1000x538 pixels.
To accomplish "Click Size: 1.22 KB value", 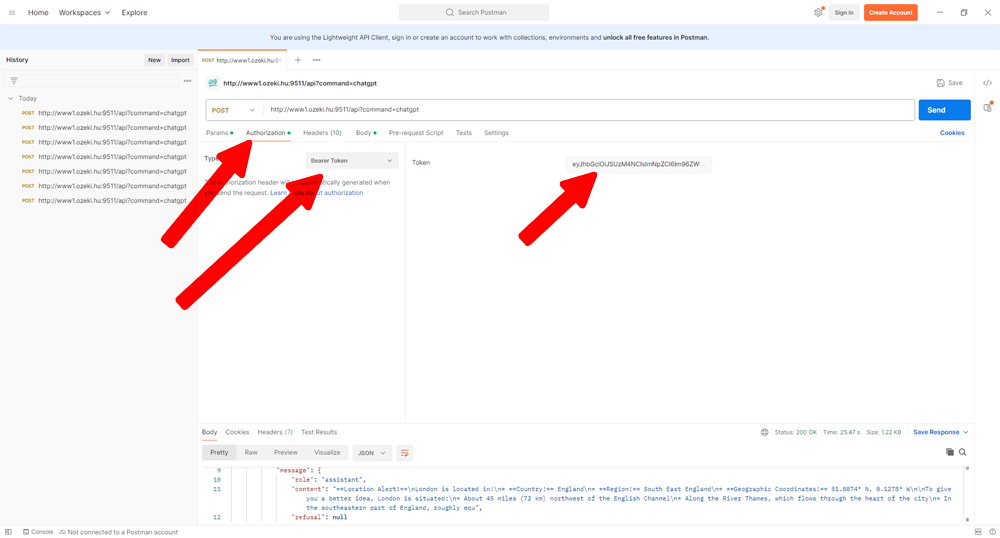I will coord(883,432).
